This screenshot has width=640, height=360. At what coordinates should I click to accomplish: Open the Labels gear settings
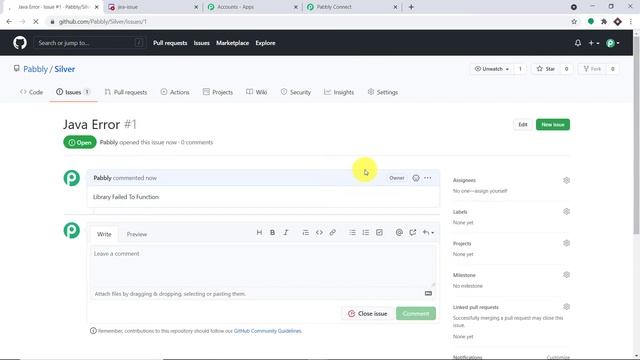566,212
